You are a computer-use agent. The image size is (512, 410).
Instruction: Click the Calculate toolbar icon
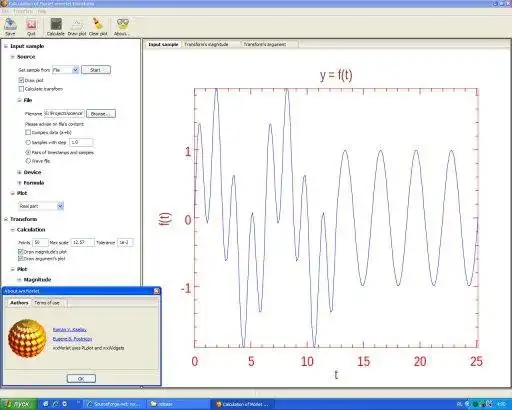tap(56, 27)
